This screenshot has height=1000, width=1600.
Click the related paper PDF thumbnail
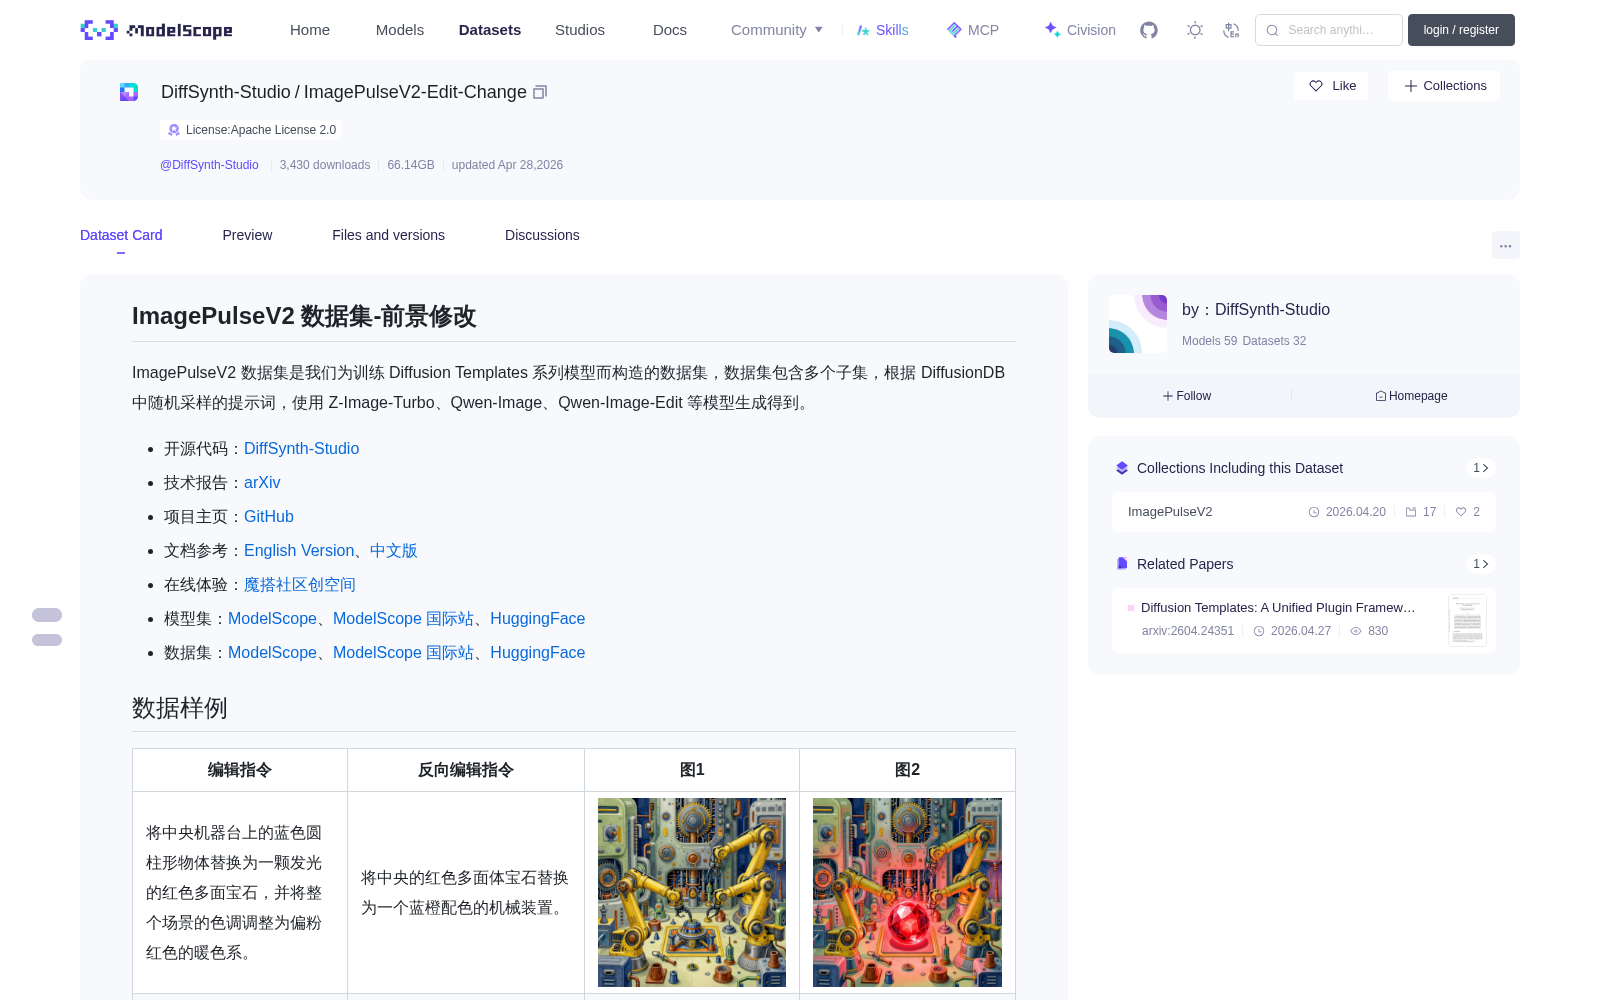coord(1467,620)
